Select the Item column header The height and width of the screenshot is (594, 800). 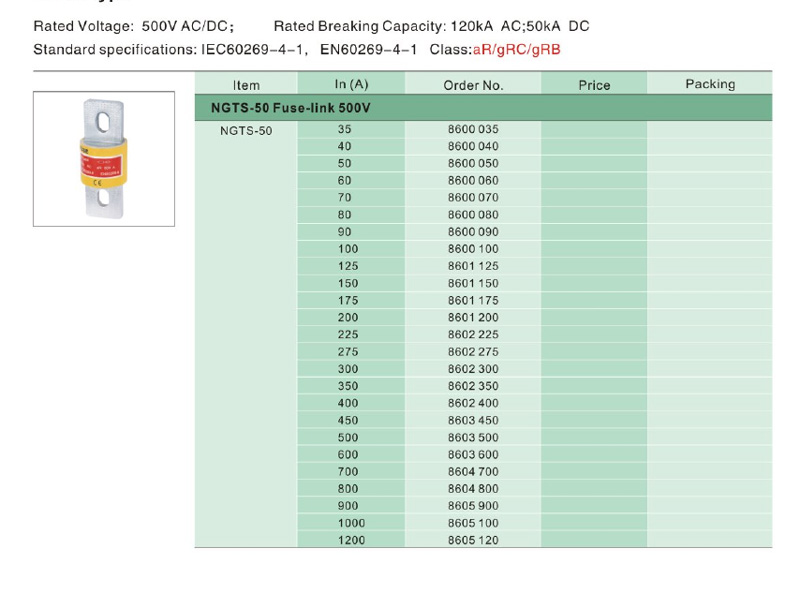pyautogui.click(x=246, y=85)
